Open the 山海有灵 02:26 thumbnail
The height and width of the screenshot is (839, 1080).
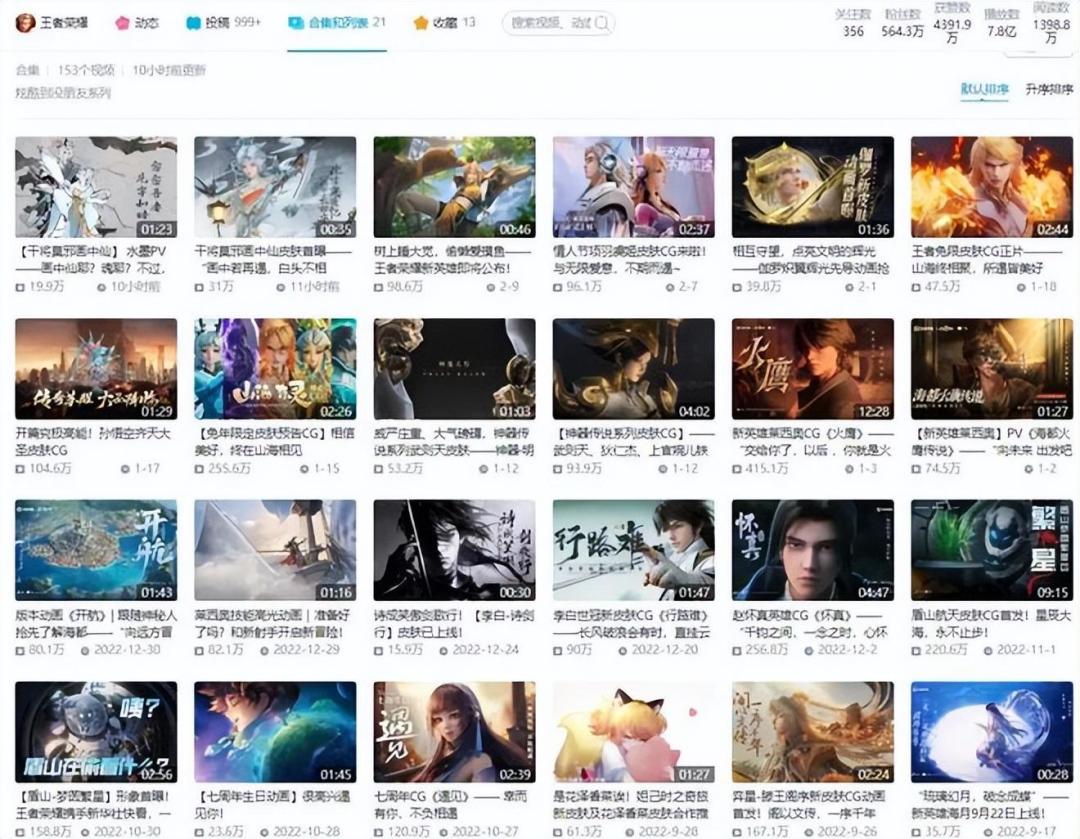point(275,369)
